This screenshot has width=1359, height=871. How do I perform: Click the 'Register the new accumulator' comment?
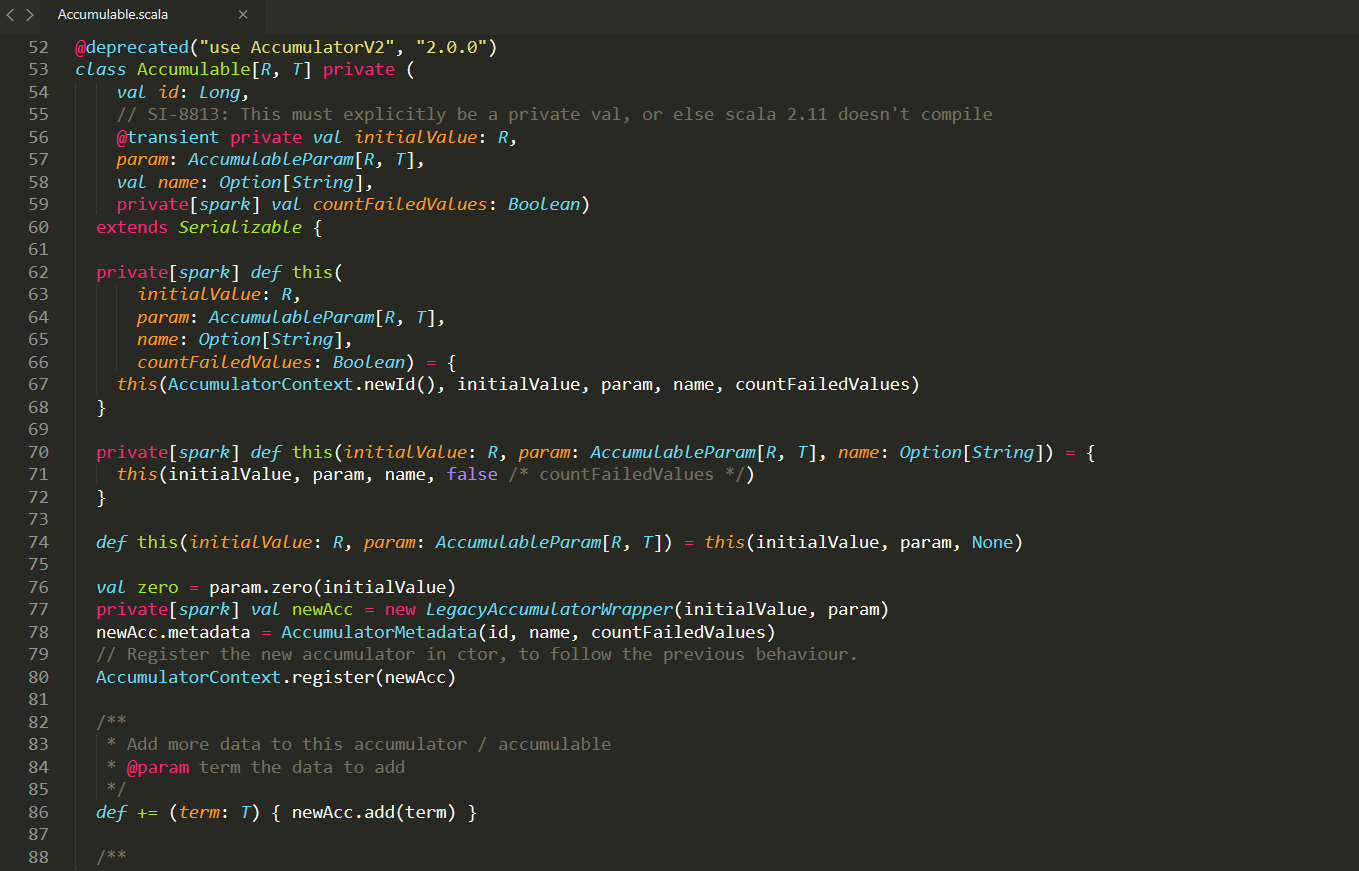(477, 654)
